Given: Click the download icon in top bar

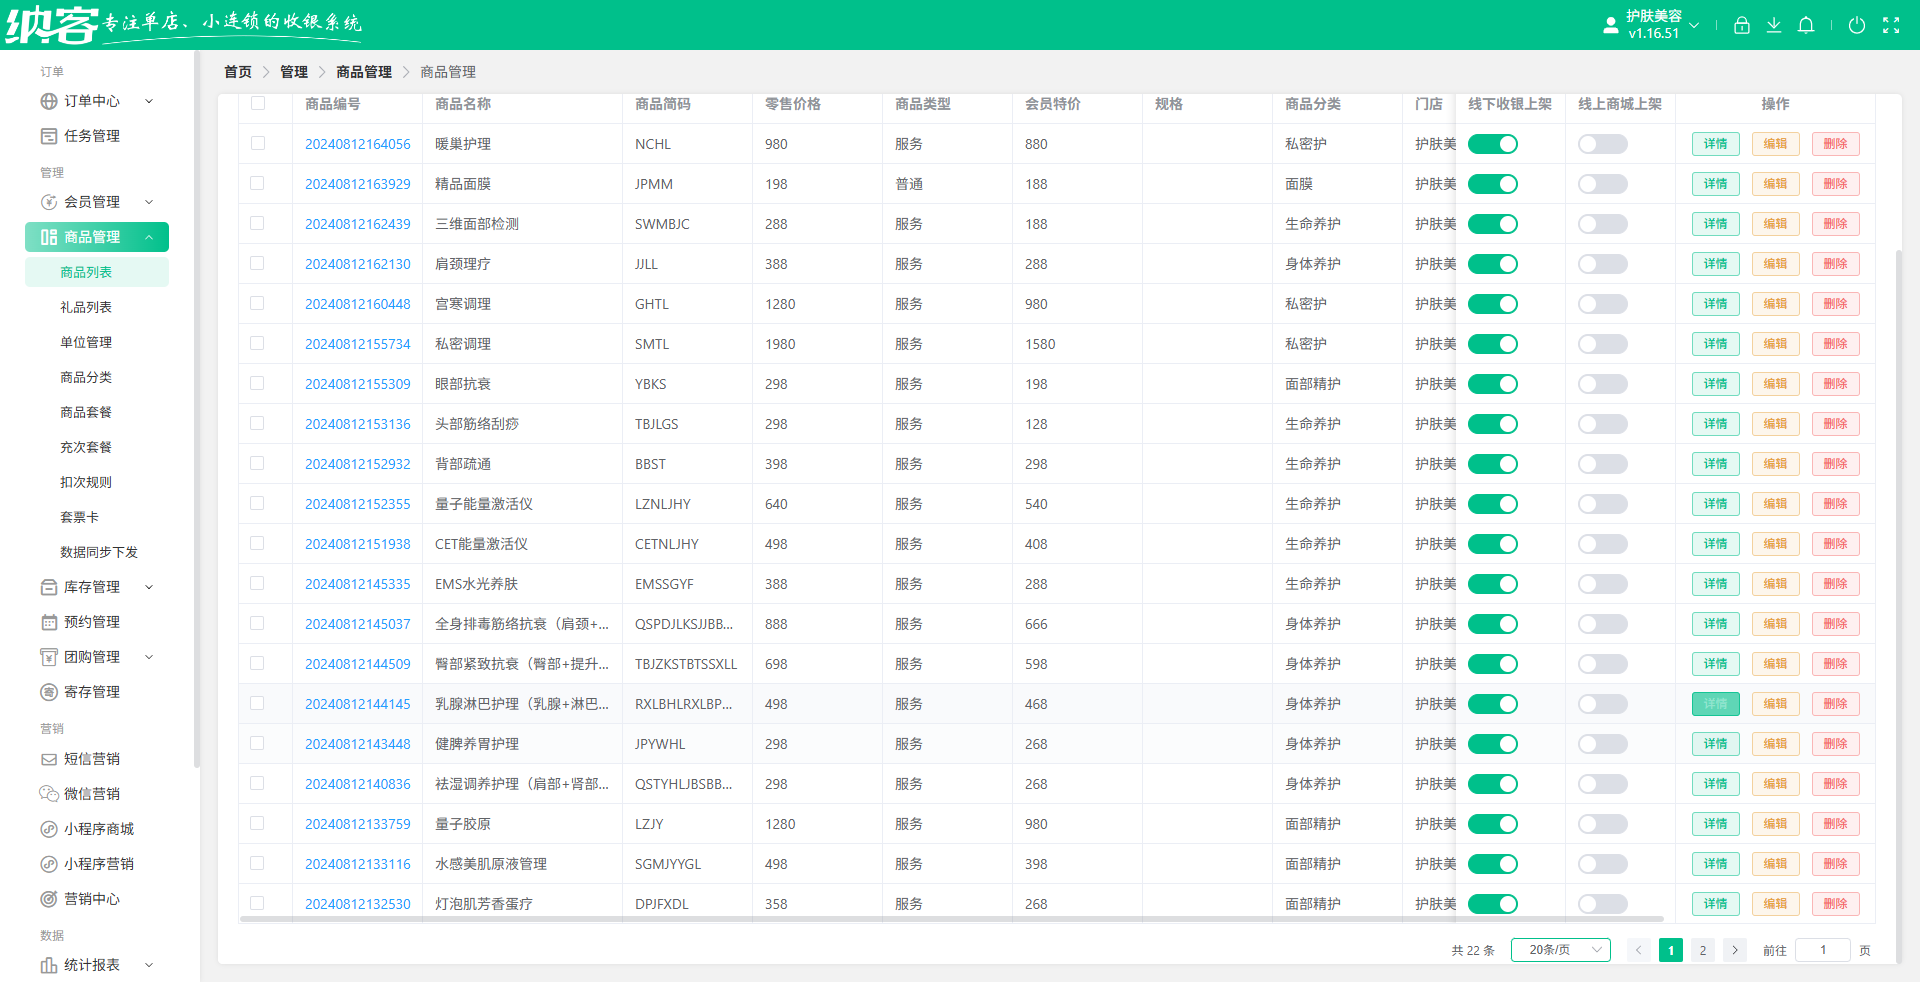Looking at the screenshot, I should [1773, 25].
